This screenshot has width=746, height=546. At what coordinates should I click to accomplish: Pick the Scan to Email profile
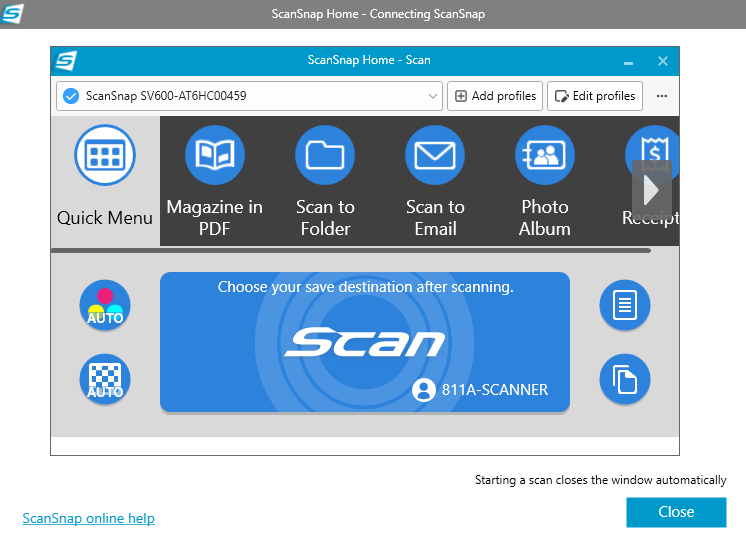(x=435, y=156)
